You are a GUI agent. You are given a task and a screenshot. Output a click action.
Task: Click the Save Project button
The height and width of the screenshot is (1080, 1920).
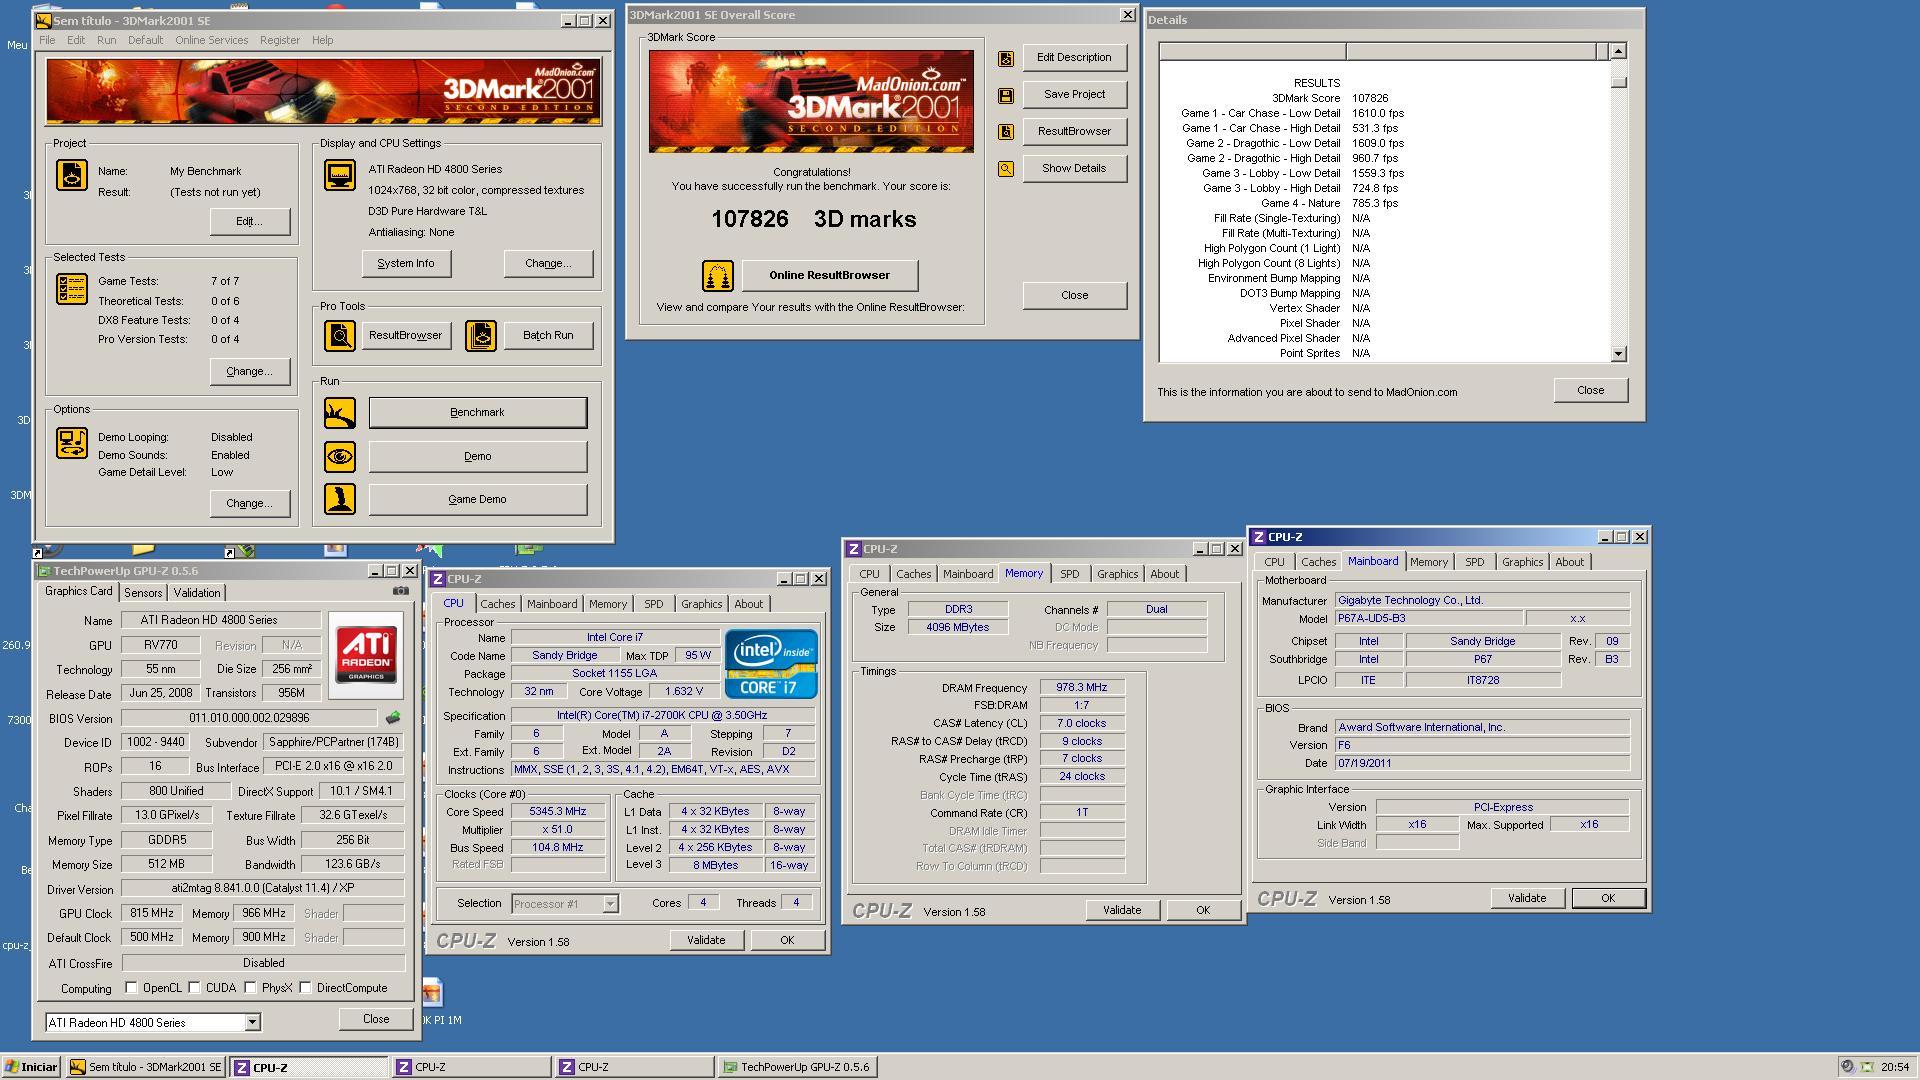pos(1075,95)
